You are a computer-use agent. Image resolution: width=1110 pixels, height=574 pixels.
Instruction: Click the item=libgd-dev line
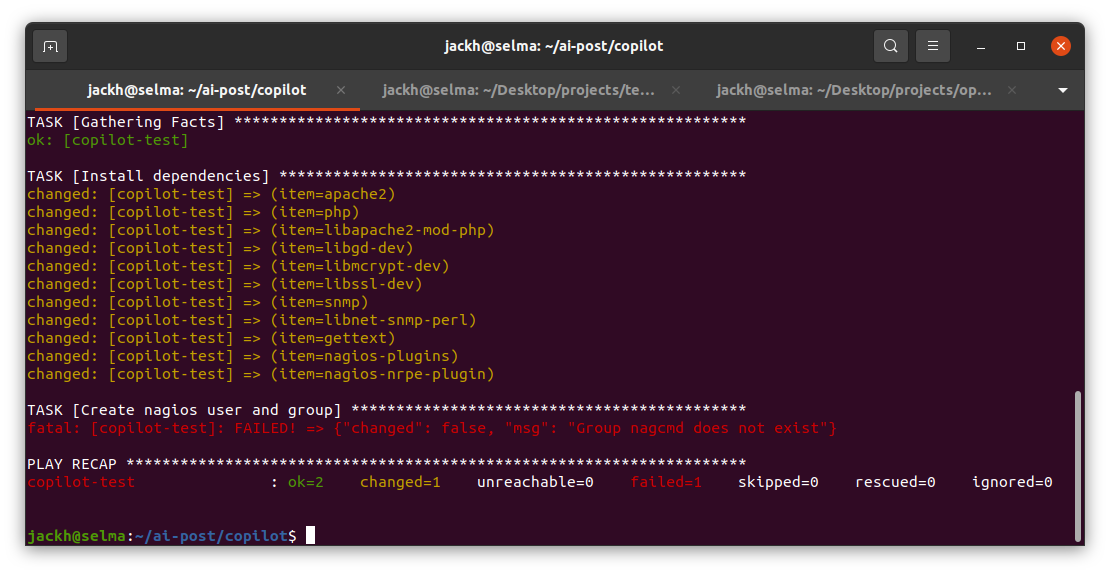[x=220, y=248]
